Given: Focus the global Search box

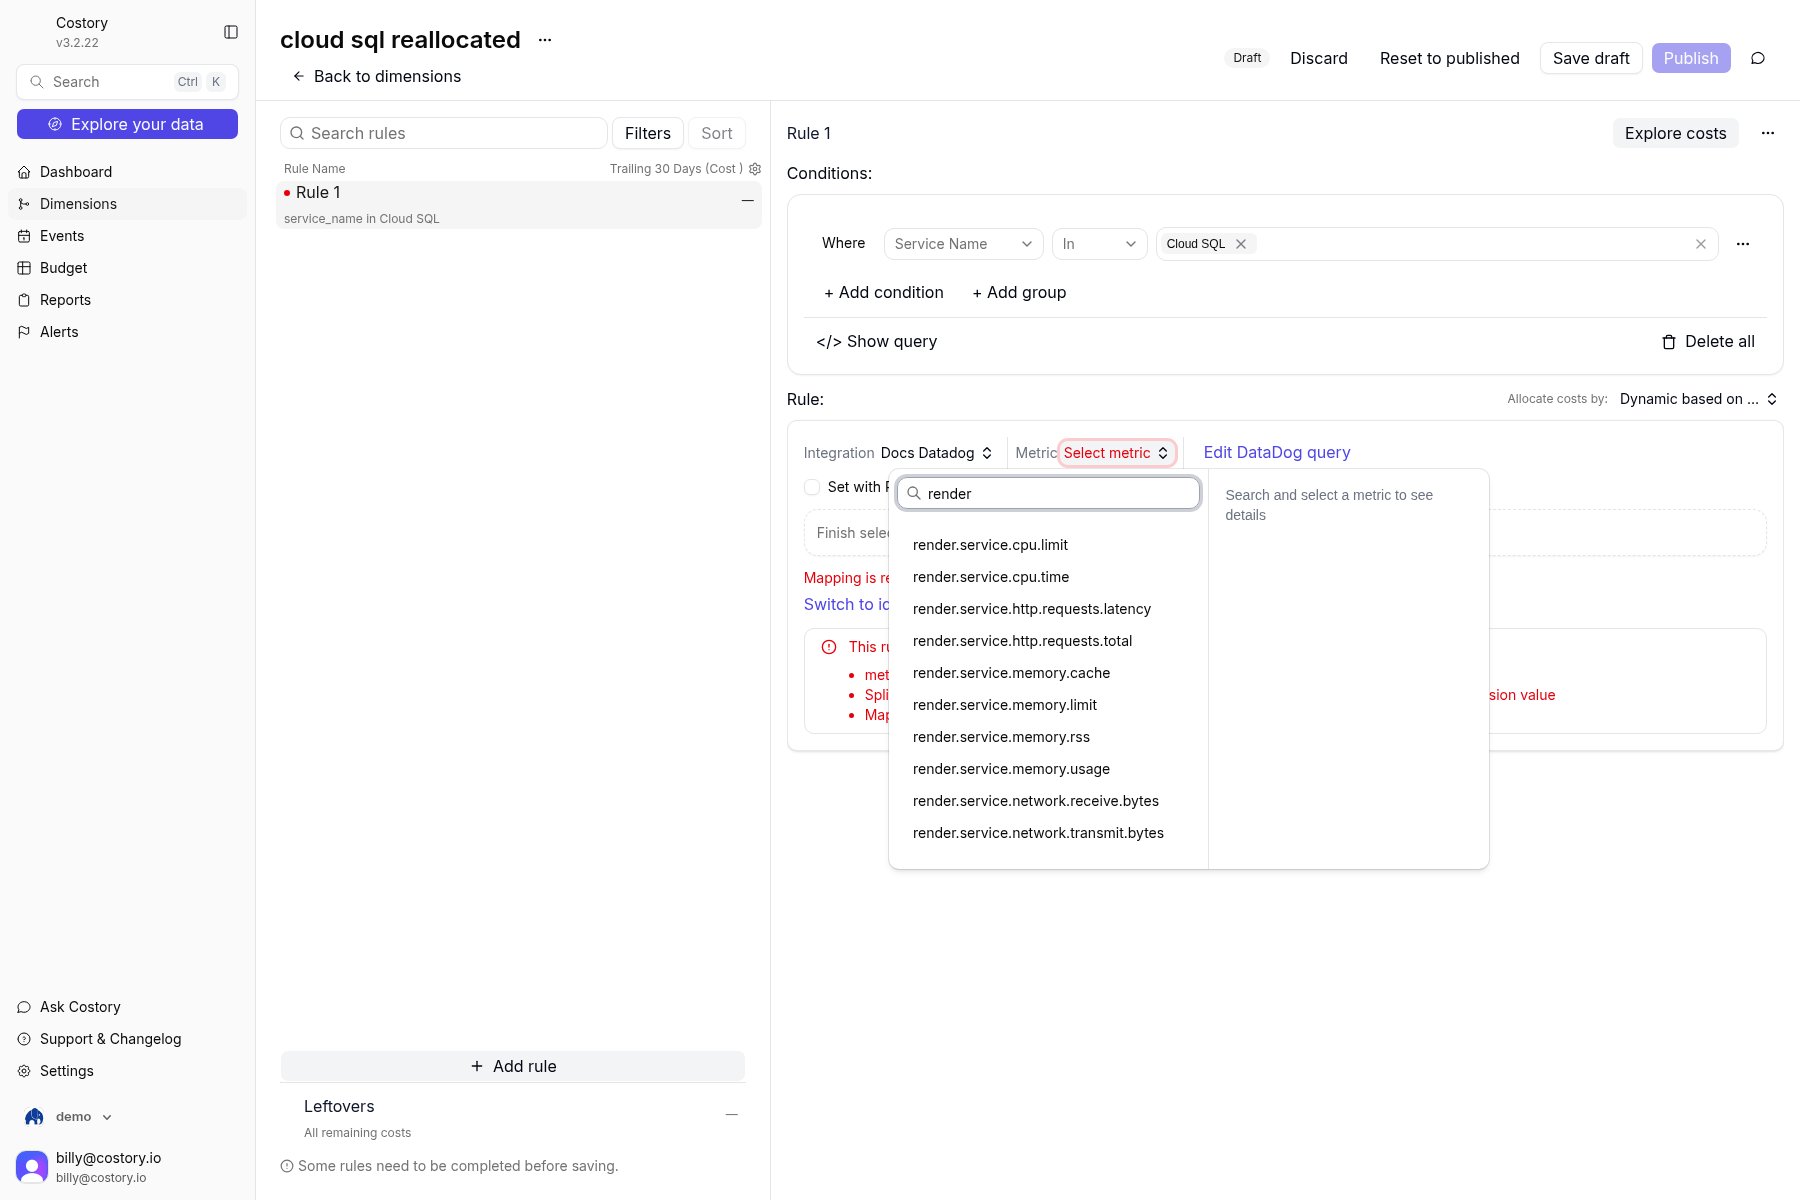Looking at the screenshot, I should coord(127,82).
